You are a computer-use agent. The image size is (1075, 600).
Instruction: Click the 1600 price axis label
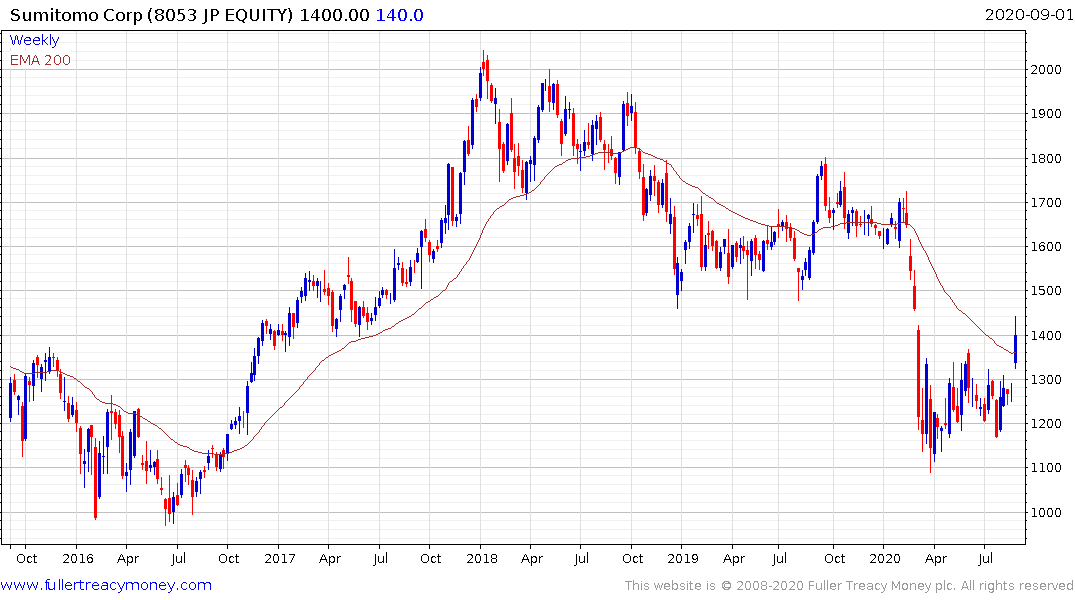pyautogui.click(x=1046, y=247)
